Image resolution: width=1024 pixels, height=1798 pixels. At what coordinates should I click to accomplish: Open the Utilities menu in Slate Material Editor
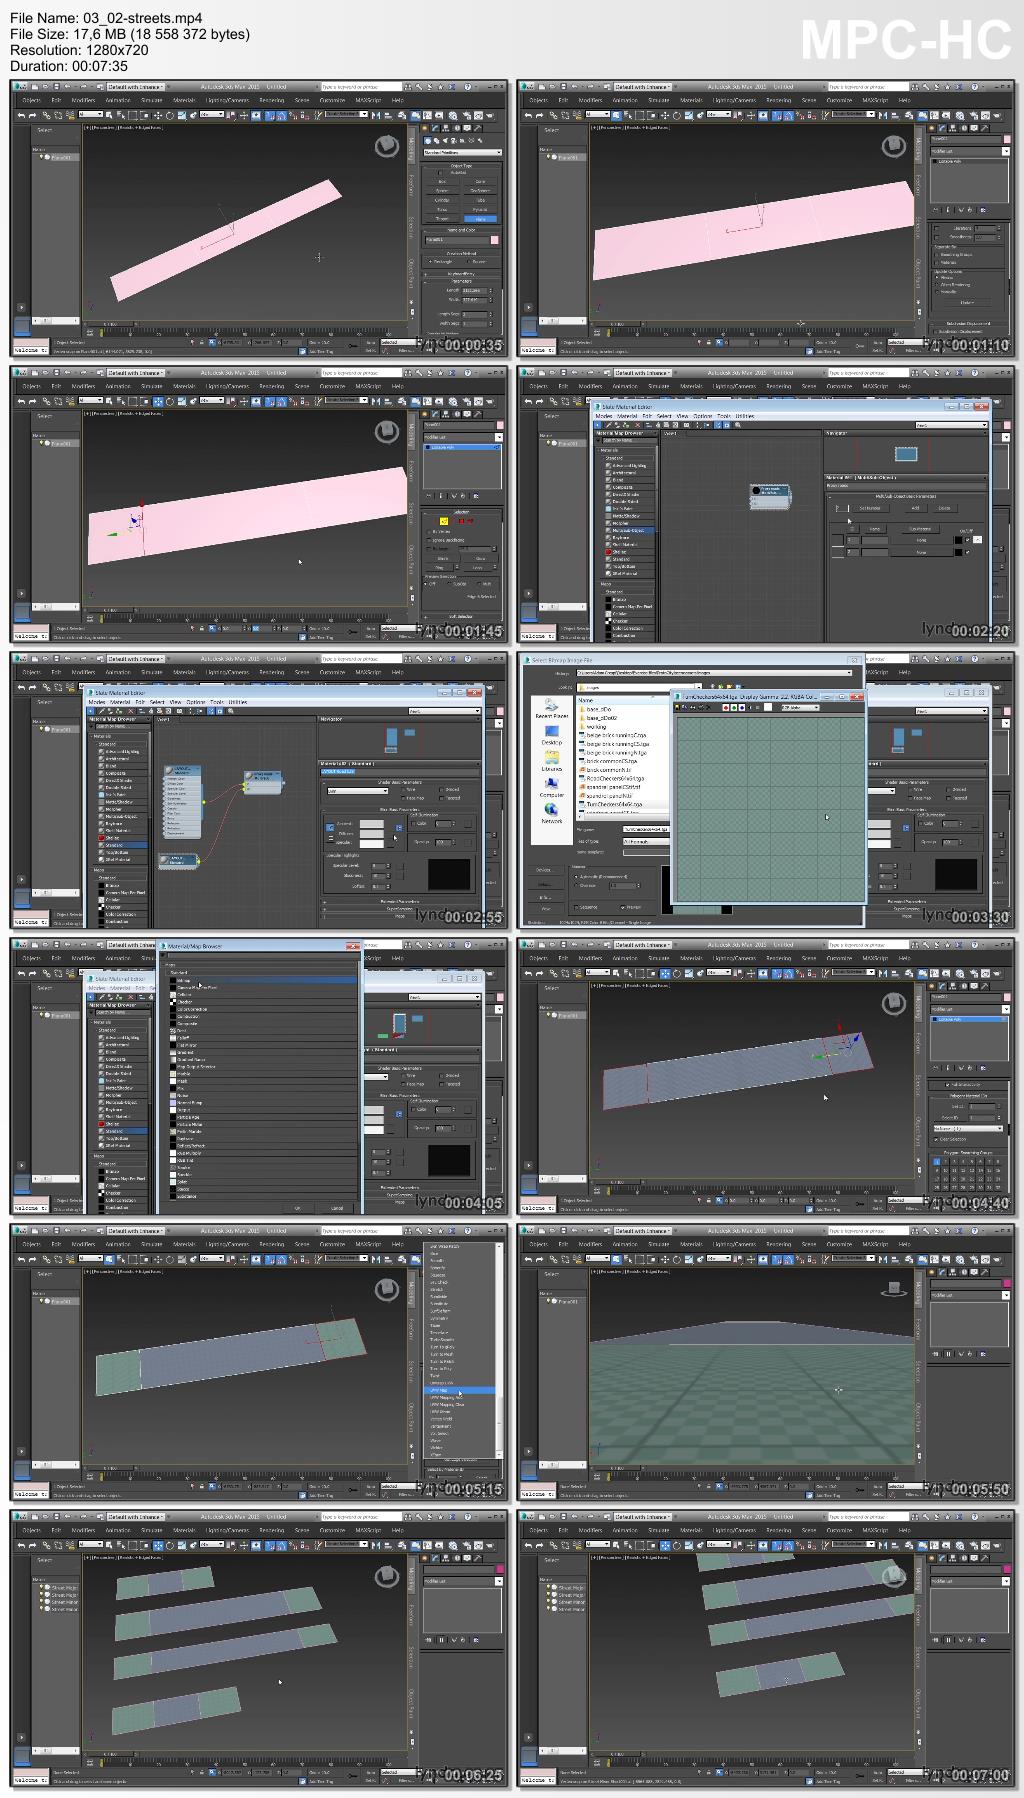click(745, 416)
